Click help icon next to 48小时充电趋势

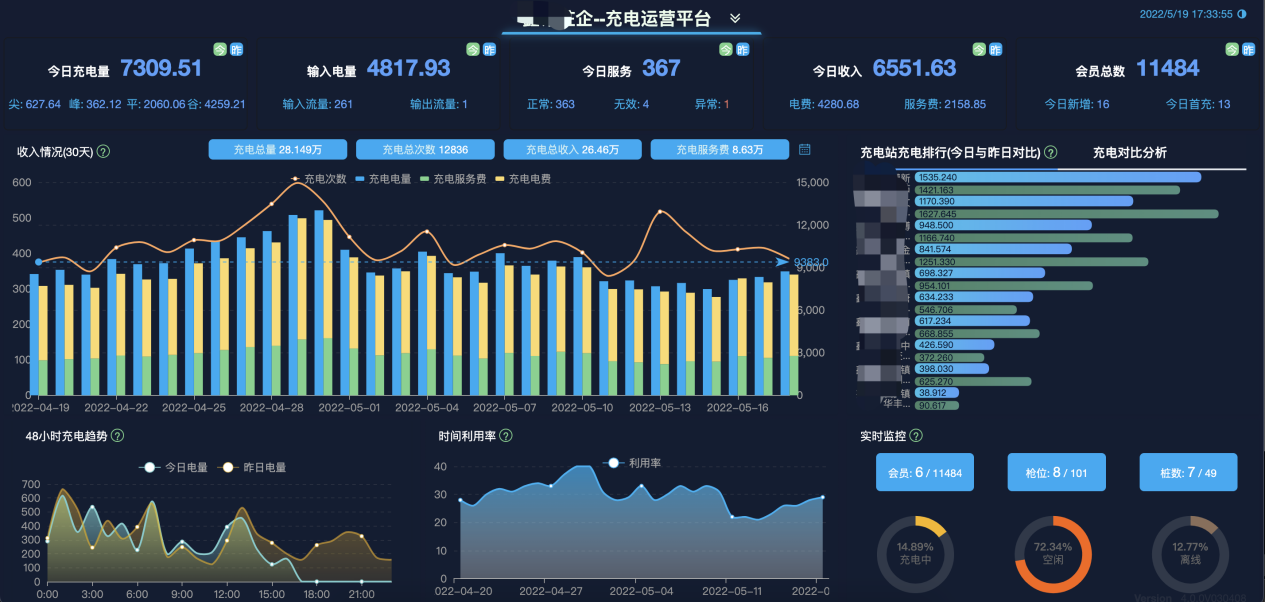tap(117, 436)
